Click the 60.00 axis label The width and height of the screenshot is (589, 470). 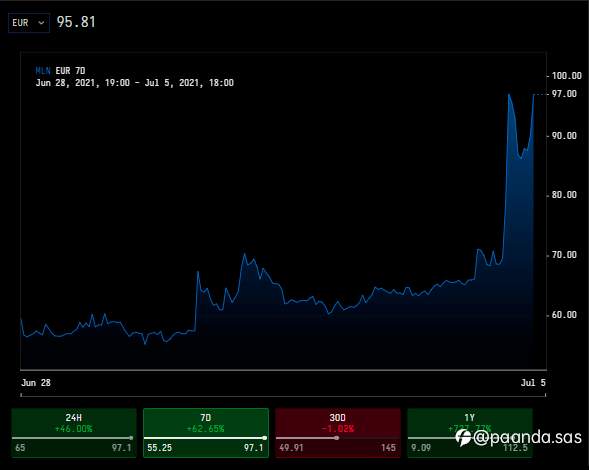click(564, 314)
